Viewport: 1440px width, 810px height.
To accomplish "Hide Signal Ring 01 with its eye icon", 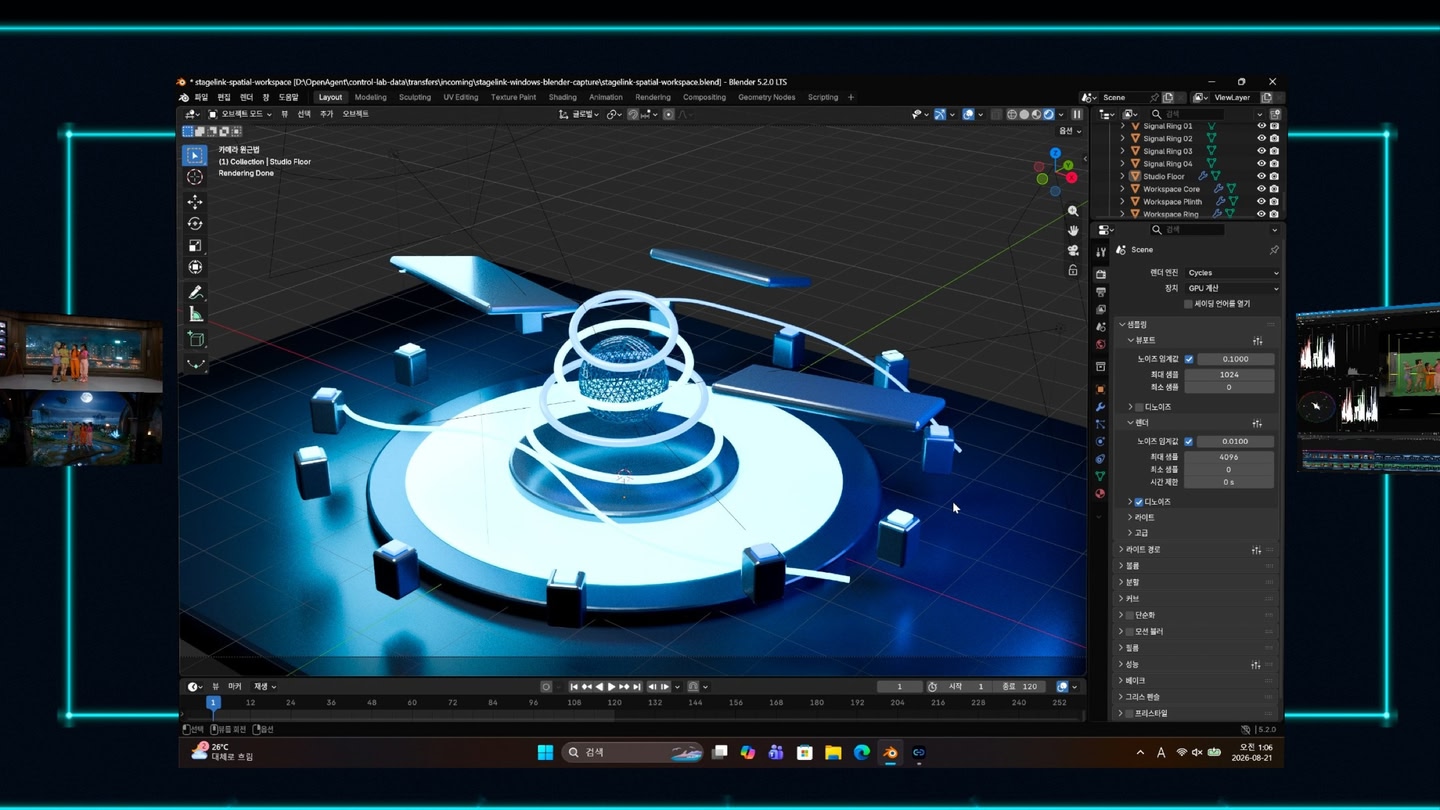I will point(1261,126).
